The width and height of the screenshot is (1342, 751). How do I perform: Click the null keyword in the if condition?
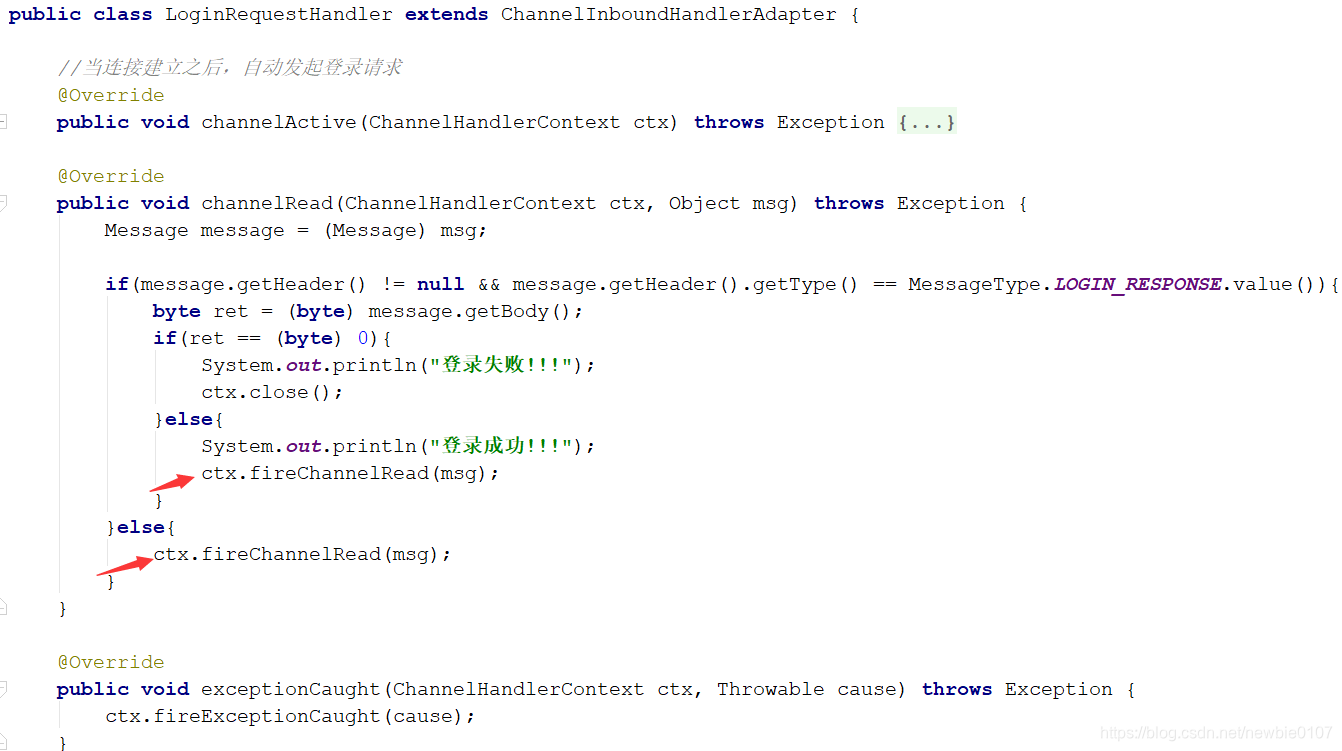441,284
